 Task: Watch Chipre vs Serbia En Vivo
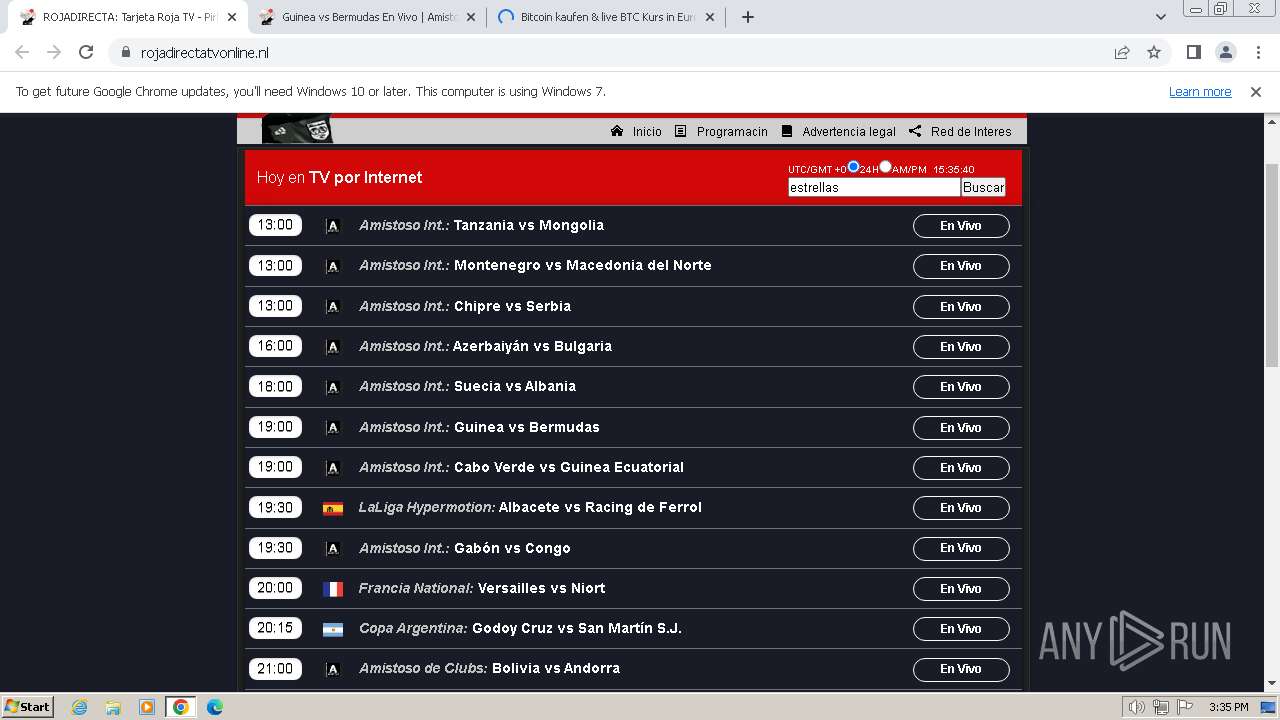(961, 307)
